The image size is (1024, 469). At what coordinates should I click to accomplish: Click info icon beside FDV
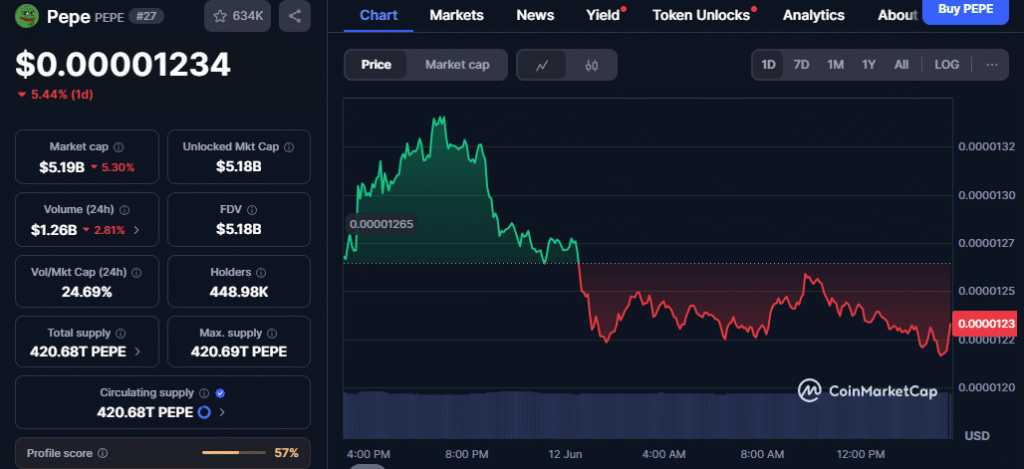click(x=252, y=210)
